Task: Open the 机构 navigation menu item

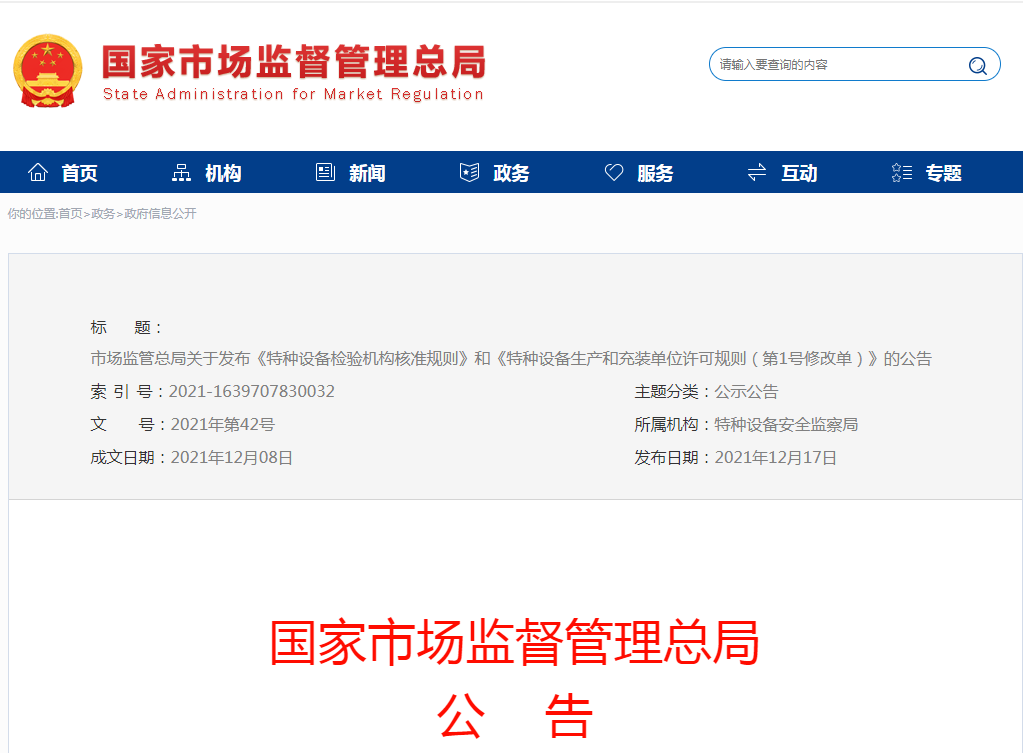Action: coord(223,173)
